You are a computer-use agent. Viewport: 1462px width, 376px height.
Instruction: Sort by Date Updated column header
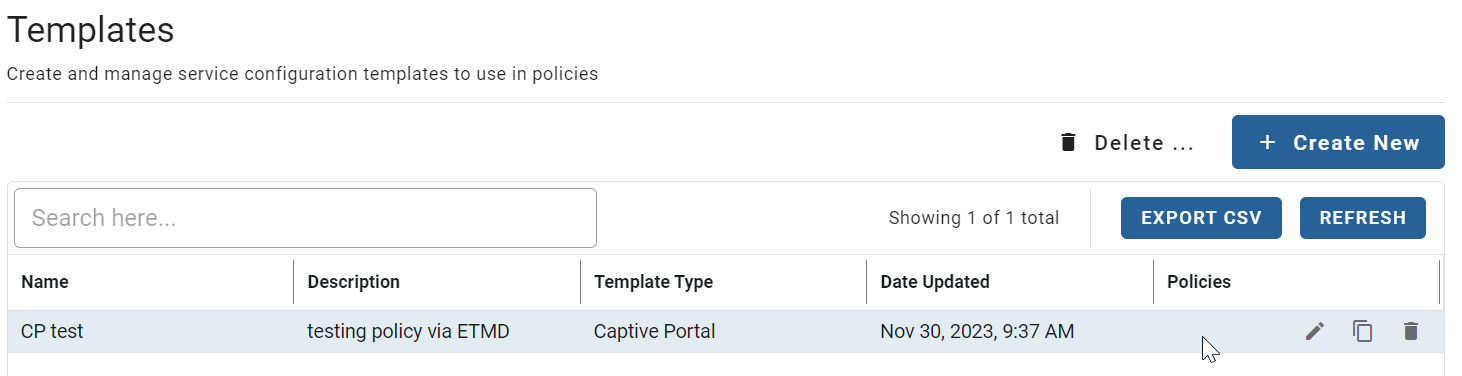point(935,282)
